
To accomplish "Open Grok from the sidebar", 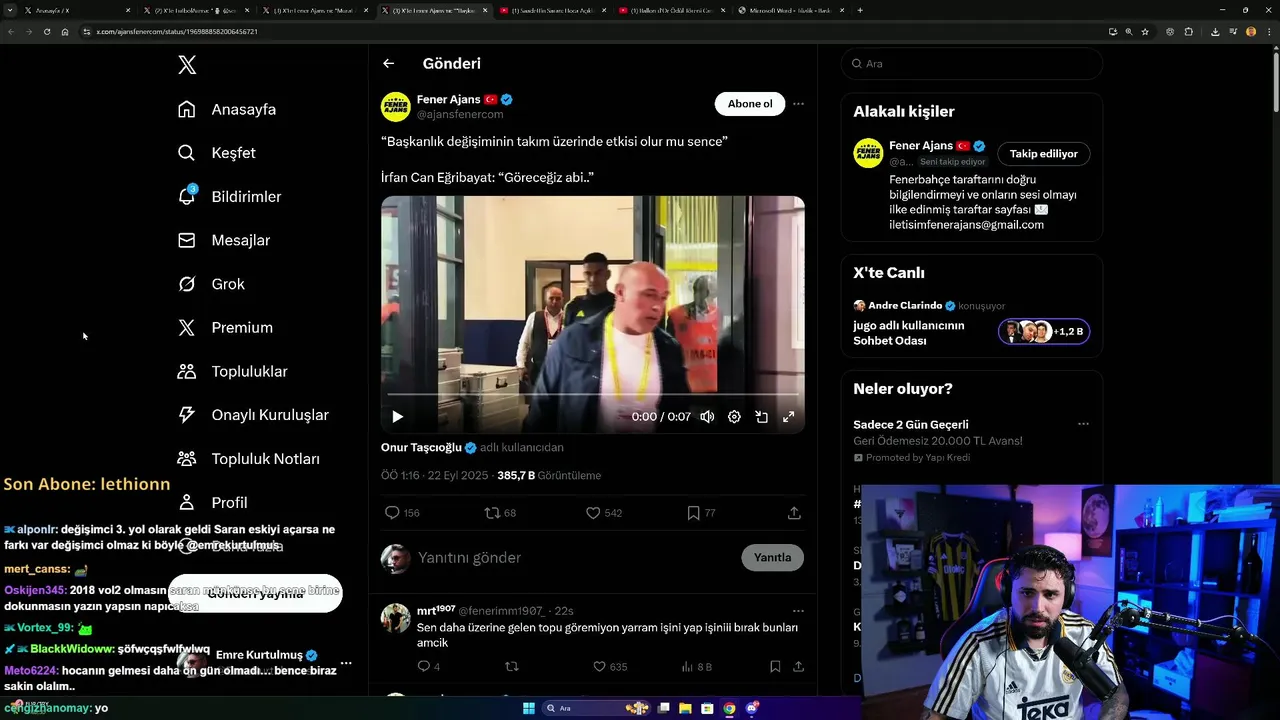I will point(211,284).
